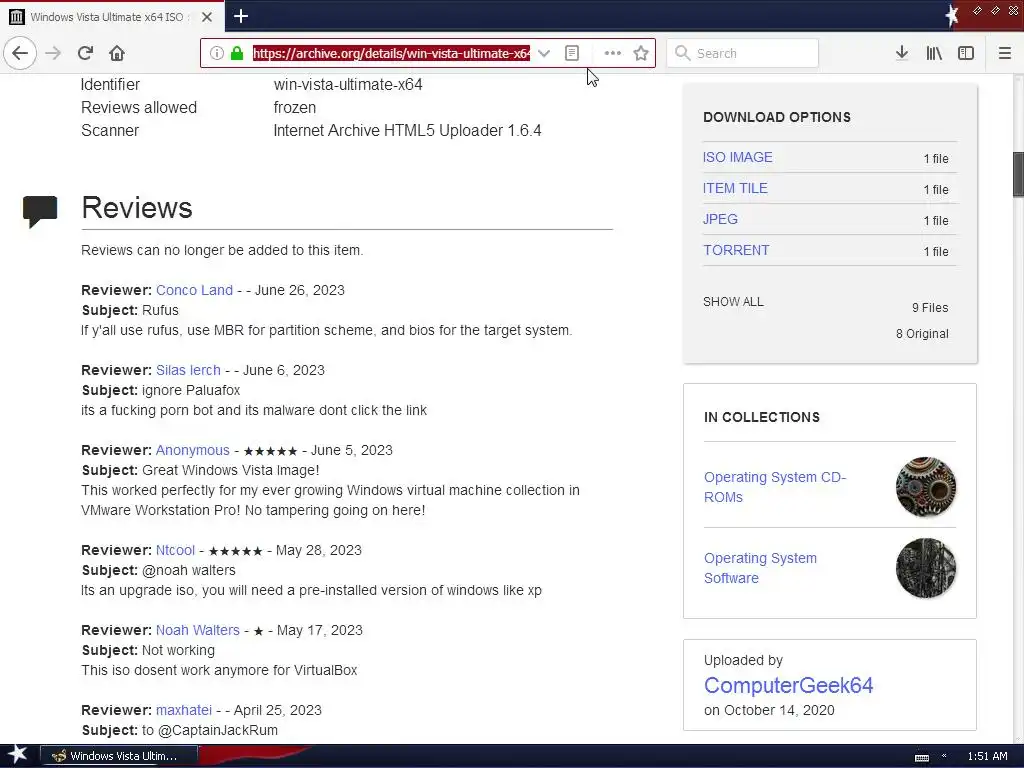1024x768 pixels.
Task: Click the vertical scrollbar thumb
Action: [1018, 174]
